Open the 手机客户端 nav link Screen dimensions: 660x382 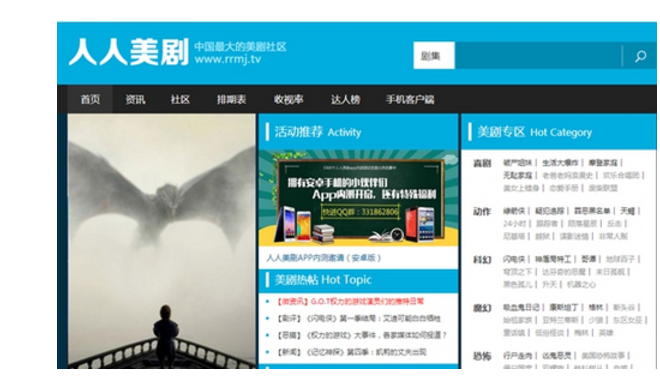(x=410, y=99)
